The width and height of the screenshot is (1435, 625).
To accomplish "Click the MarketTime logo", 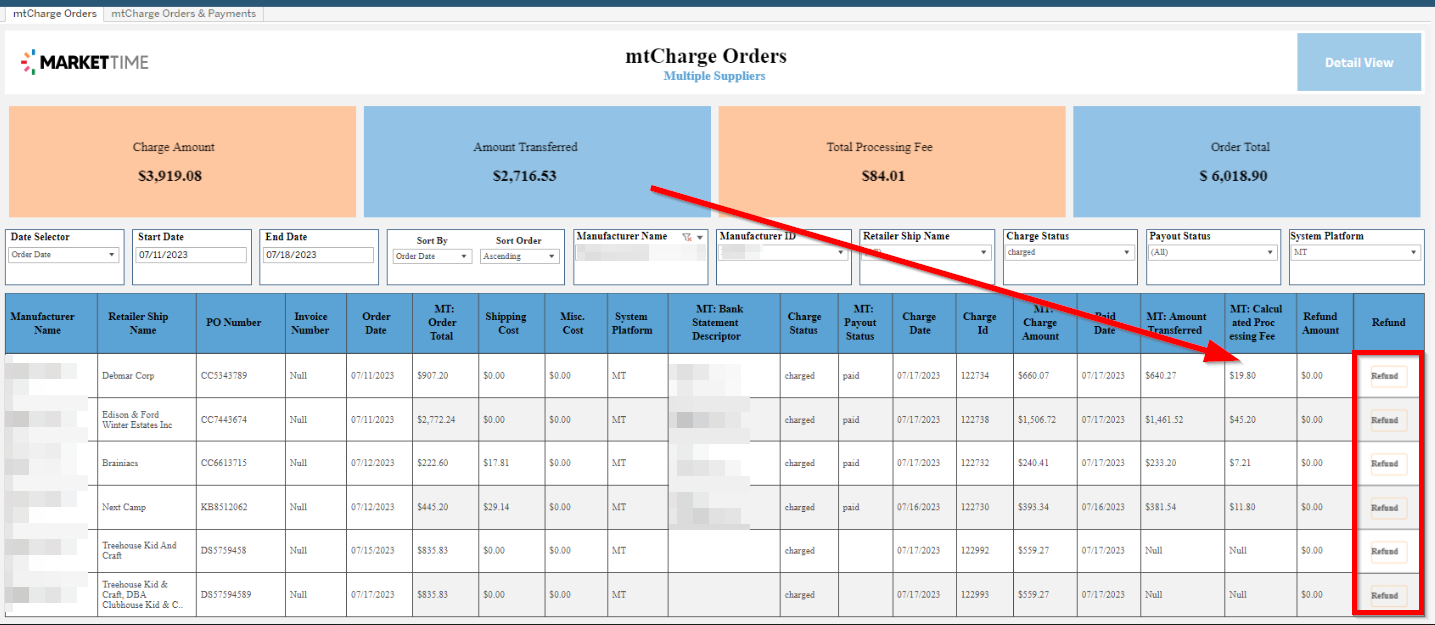I will coord(84,62).
